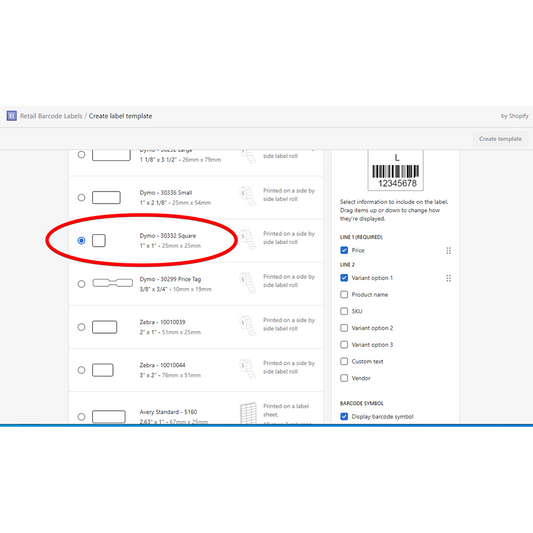Click the Retail Barcode Labels app icon
Screen dimensions: 533x533
coord(12,116)
